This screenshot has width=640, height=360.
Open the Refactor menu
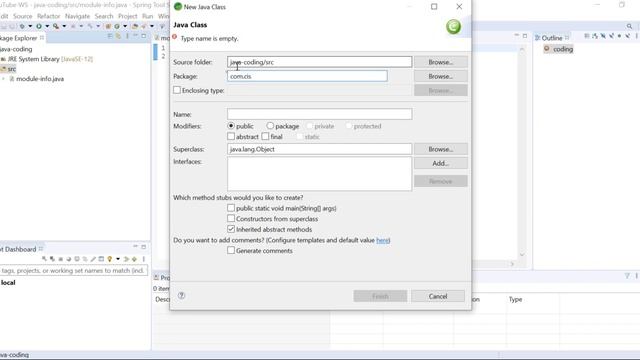[x=49, y=16]
